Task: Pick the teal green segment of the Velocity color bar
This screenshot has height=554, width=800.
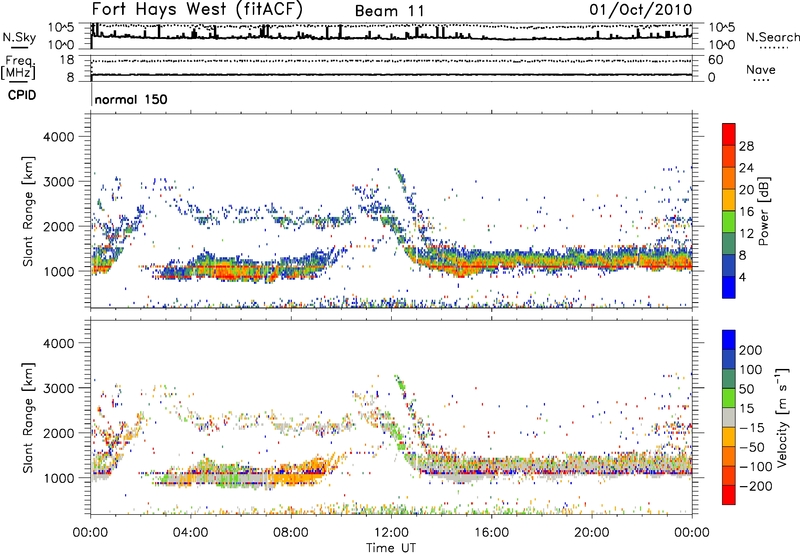Action: tap(729, 379)
